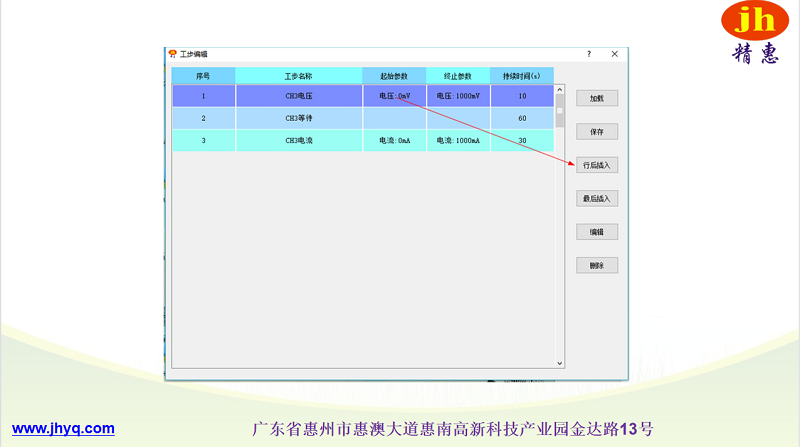Select row 1 CH3电压 step

point(299,96)
